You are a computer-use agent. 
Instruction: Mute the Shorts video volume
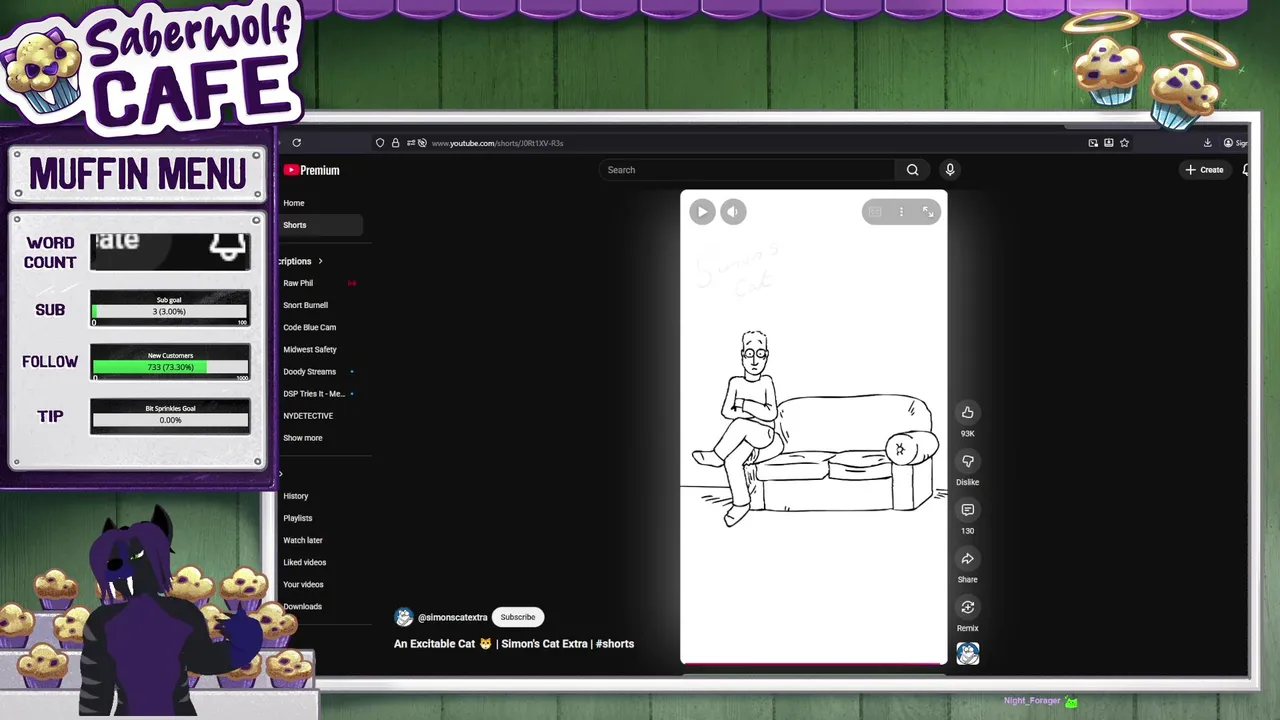coord(733,211)
